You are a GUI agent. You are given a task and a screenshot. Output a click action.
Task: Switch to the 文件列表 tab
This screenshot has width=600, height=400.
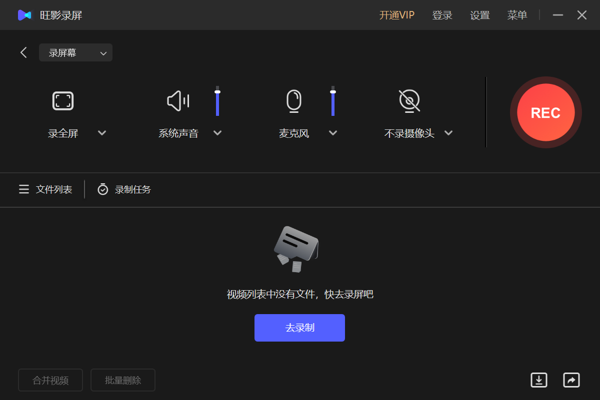point(46,189)
